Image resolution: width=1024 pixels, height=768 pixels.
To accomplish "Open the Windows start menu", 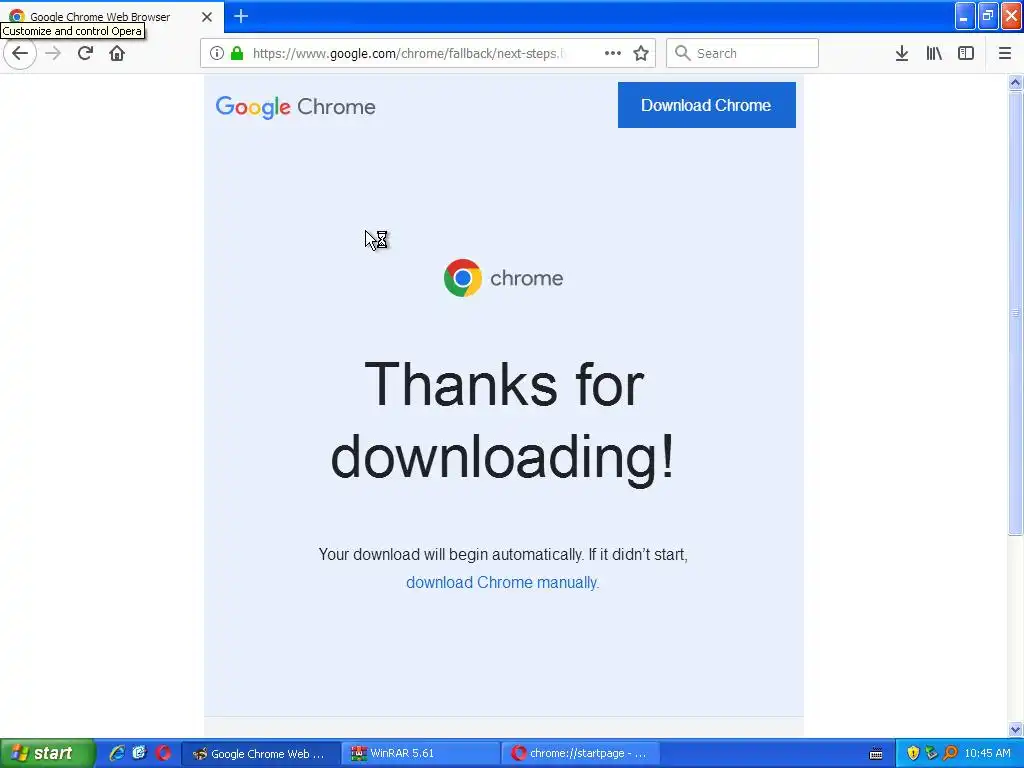I will click(47, 753).
